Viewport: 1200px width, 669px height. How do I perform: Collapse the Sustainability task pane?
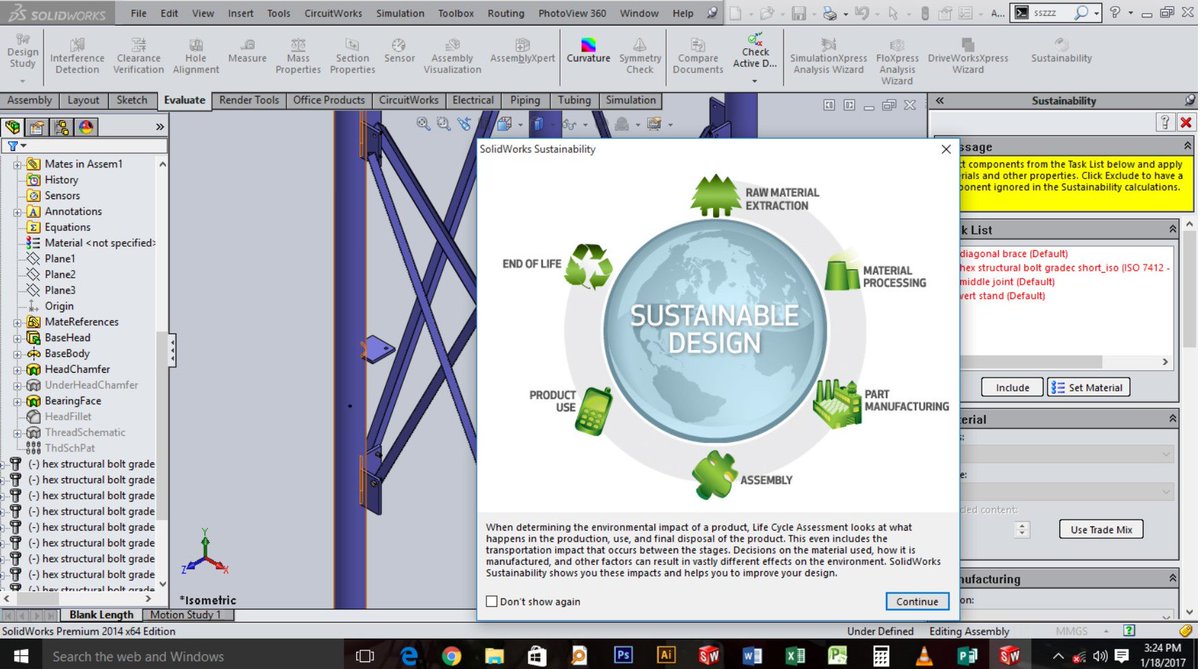tap(940, 100)
